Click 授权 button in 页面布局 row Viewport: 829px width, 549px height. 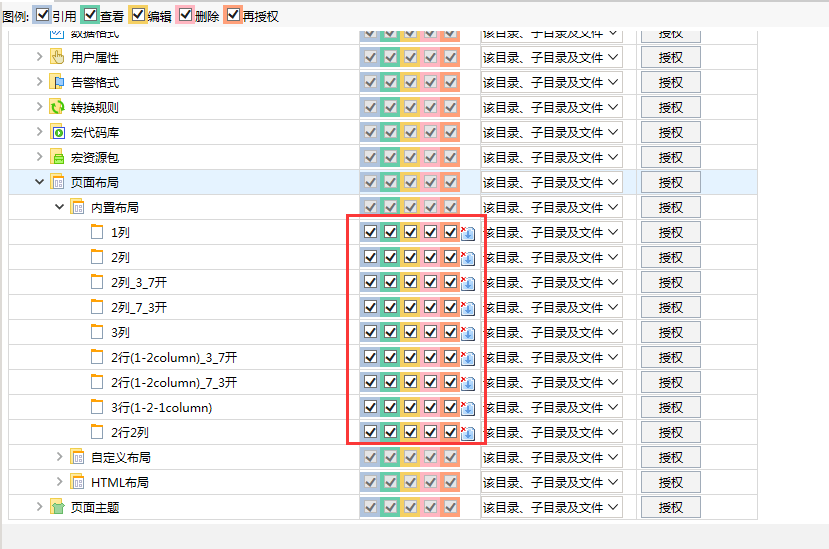tap(671, 182)
